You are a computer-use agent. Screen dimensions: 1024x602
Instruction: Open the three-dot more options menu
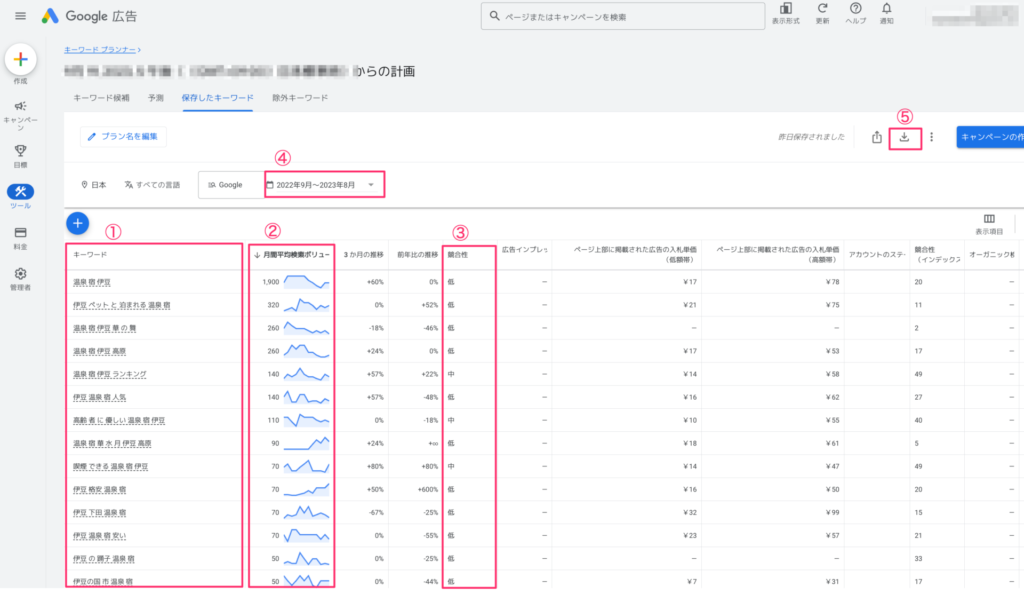pyautogui.click(x=932, y=137)
